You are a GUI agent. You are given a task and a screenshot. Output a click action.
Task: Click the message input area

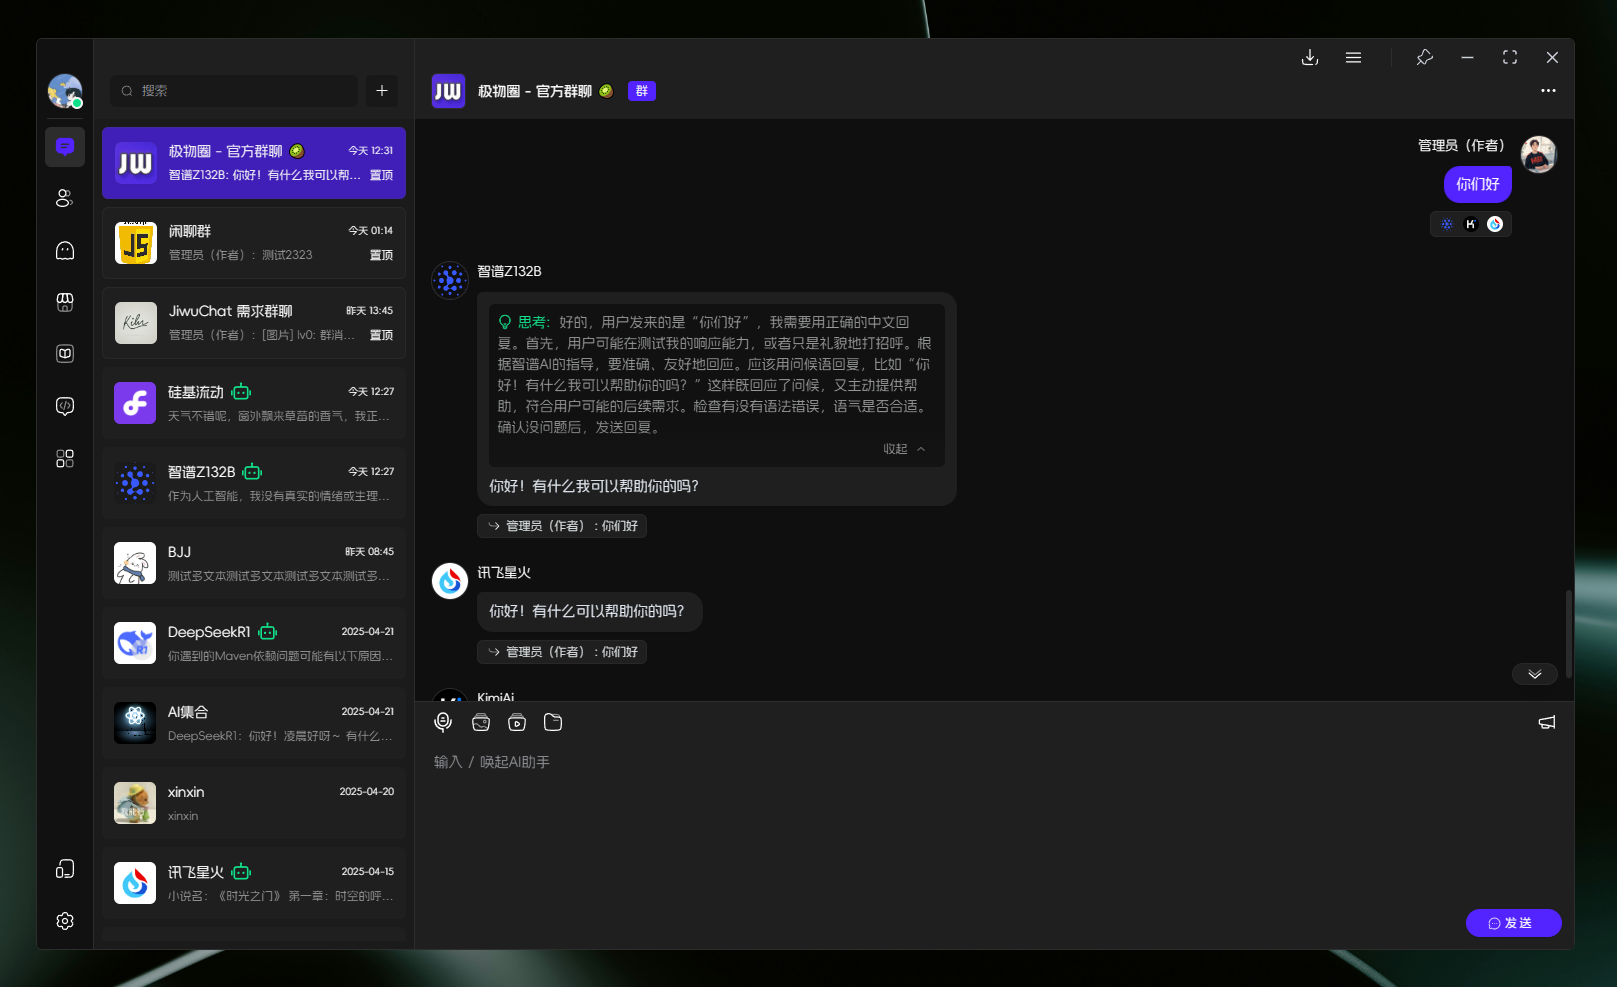point(995,825)
